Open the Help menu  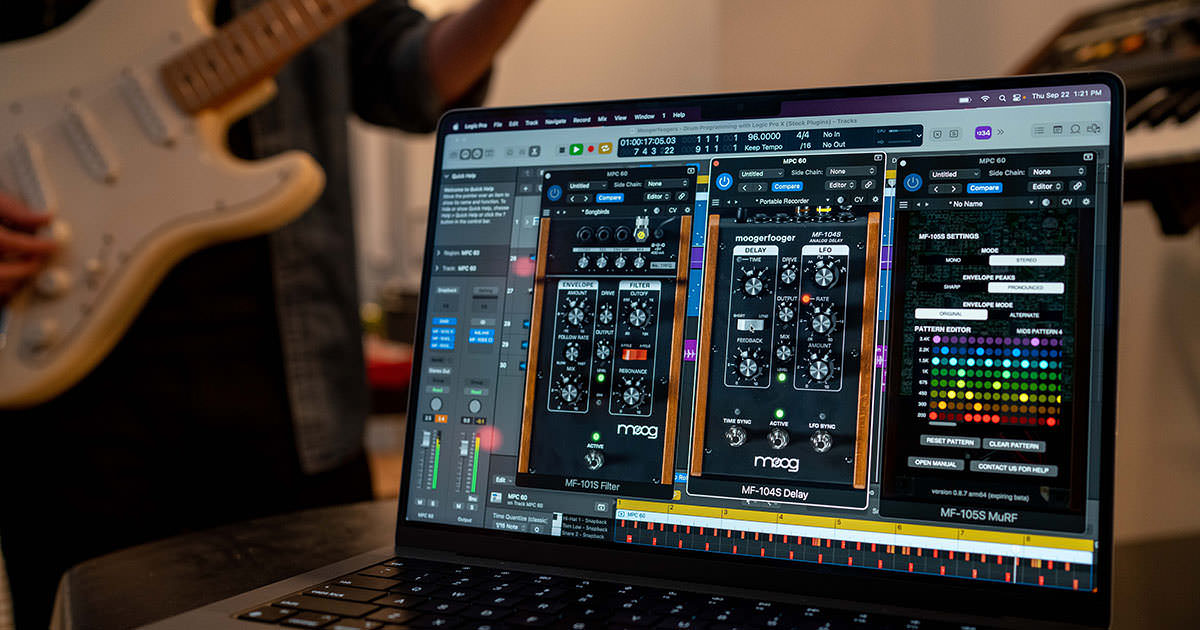679,115
